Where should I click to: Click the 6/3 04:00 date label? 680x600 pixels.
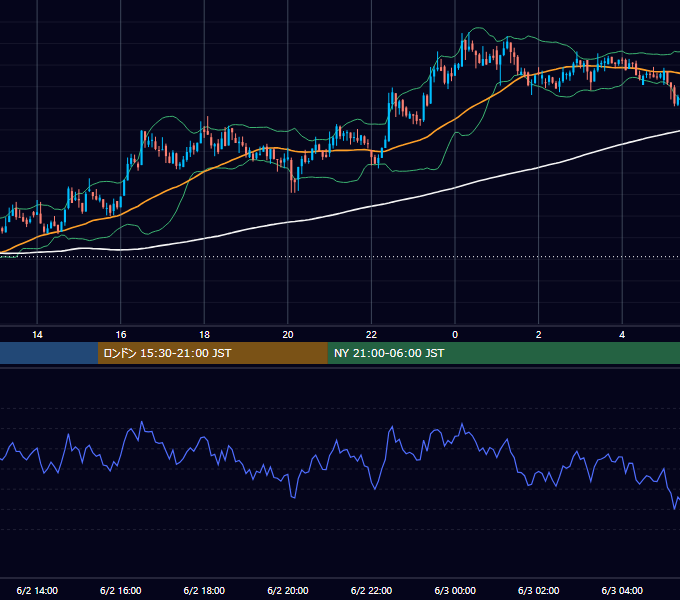622,590
